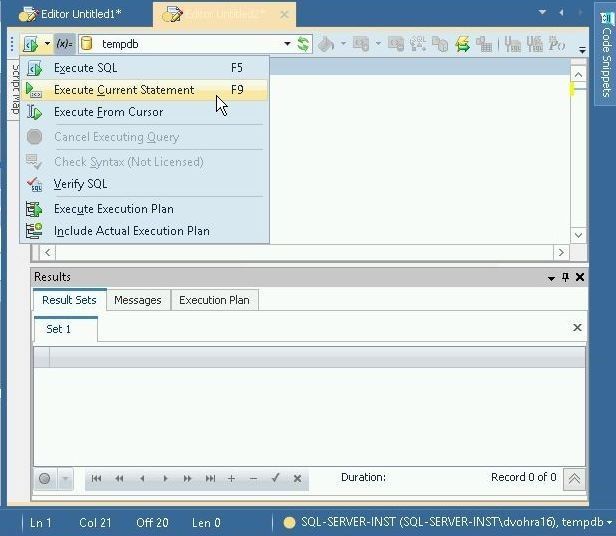The width and height of the screenshot is (616, 536).
Task: Open the Execution Plan tab
Action: click(x=214, y=300)
